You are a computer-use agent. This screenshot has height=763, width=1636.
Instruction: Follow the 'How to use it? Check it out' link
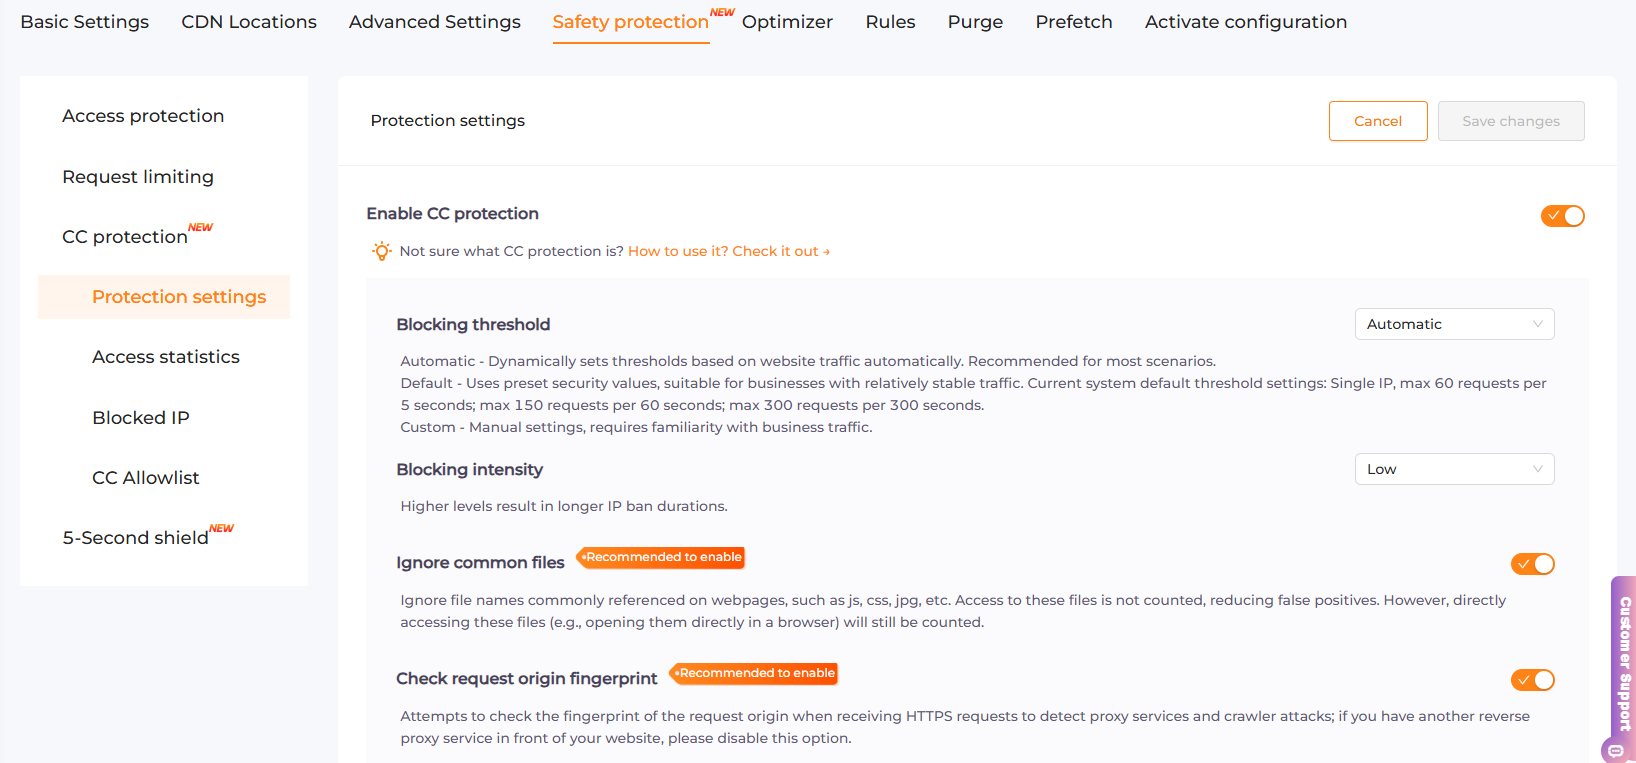(x=728, y=251)
